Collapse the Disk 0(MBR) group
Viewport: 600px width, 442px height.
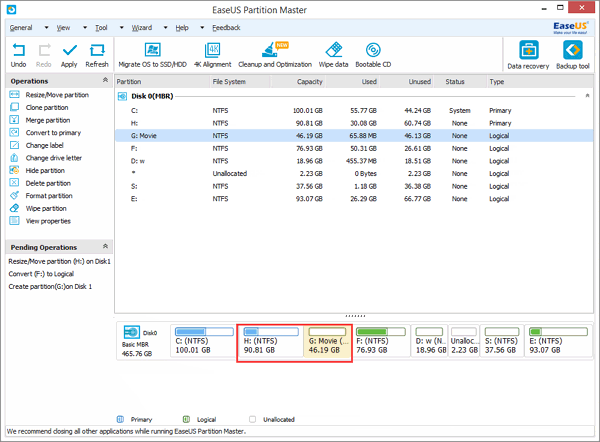click(x=587, y=96)
